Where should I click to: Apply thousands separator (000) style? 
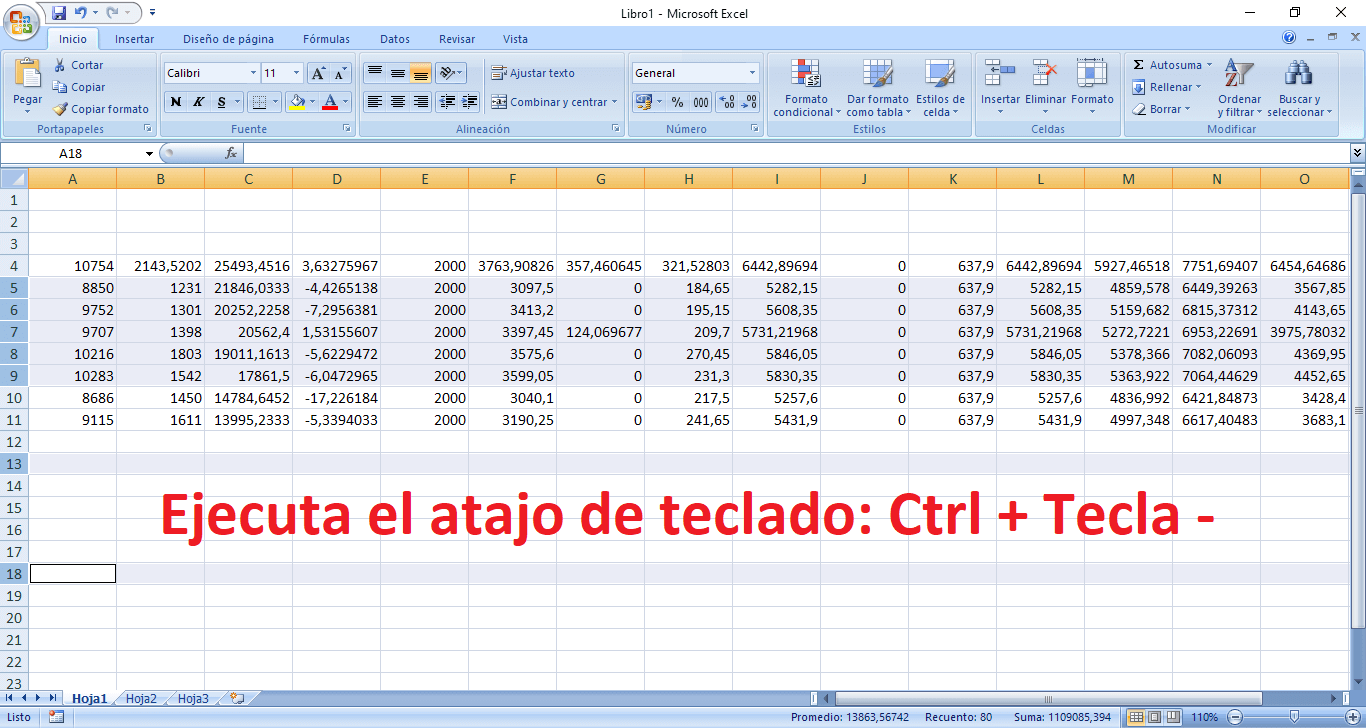(701, 102)
